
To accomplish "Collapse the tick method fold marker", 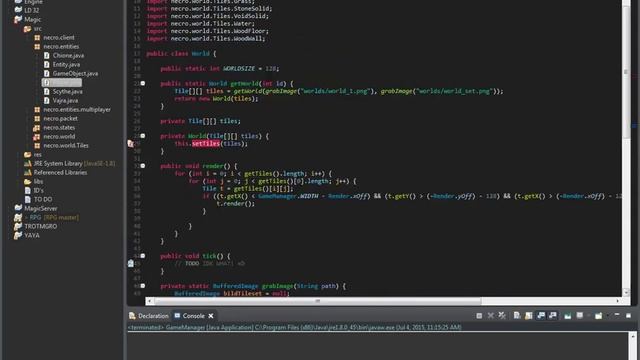I will click(142, 256).
